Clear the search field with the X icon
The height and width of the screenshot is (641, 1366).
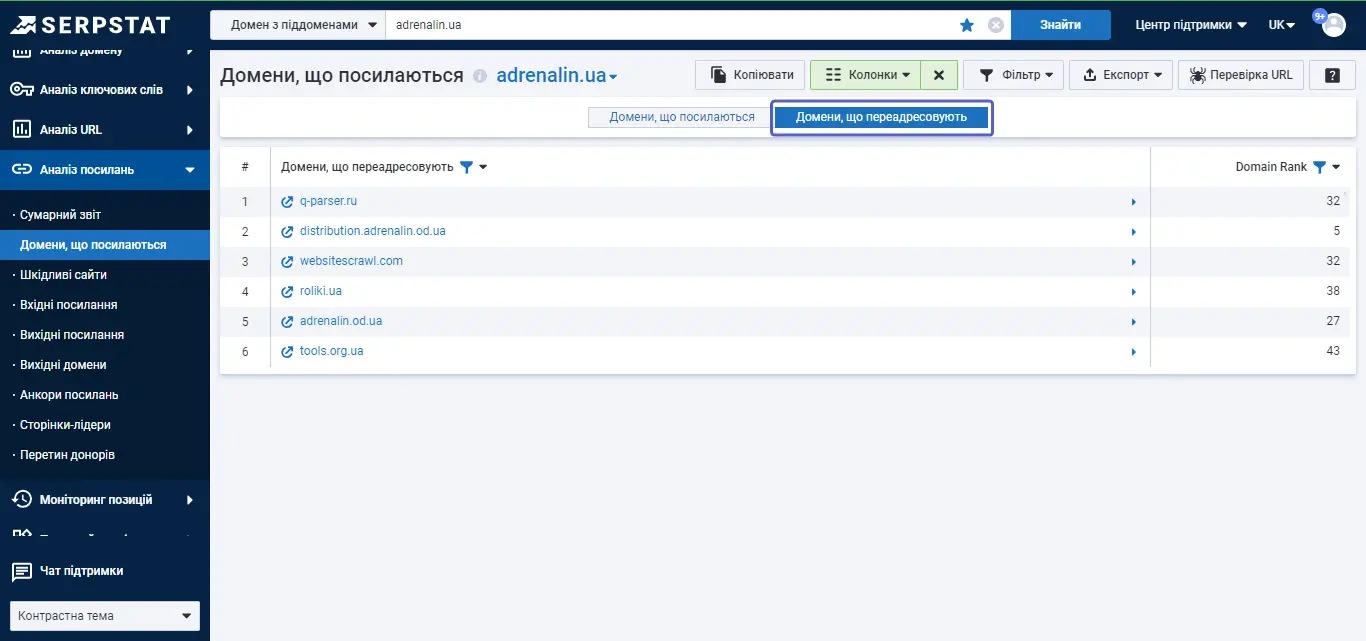(996, 25)
